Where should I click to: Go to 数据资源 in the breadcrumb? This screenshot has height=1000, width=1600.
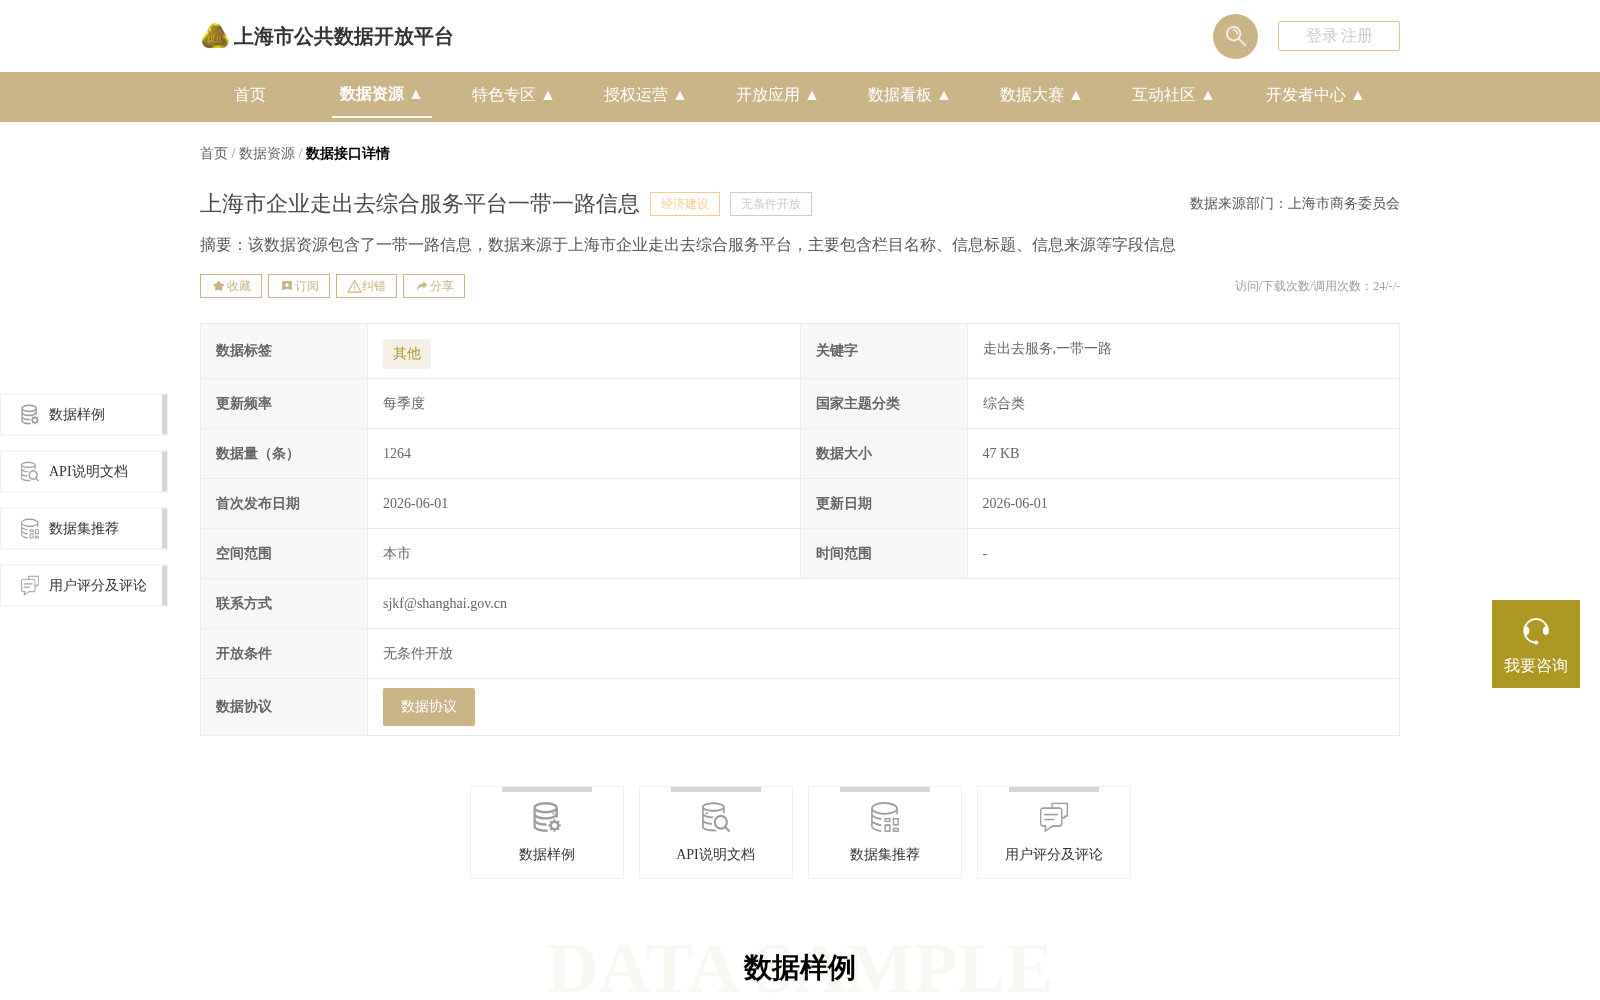(267, 153)
